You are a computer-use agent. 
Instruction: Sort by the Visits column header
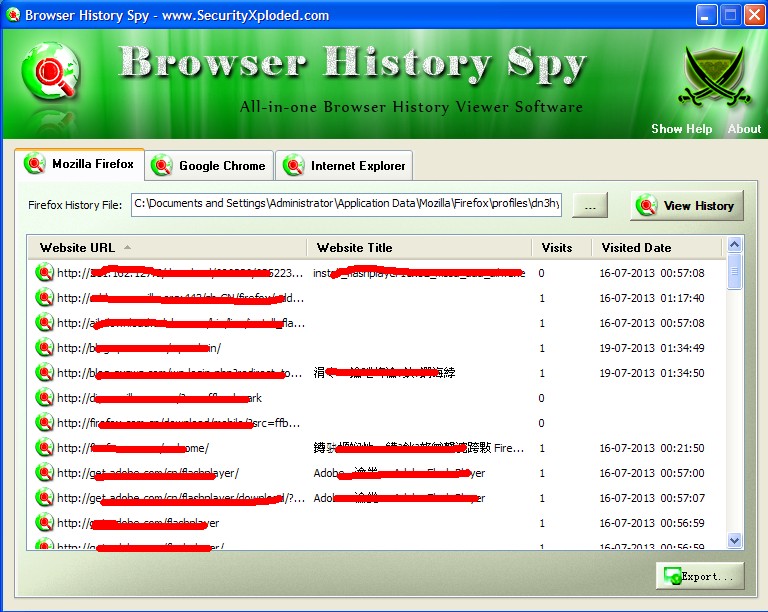click(562, 247)
